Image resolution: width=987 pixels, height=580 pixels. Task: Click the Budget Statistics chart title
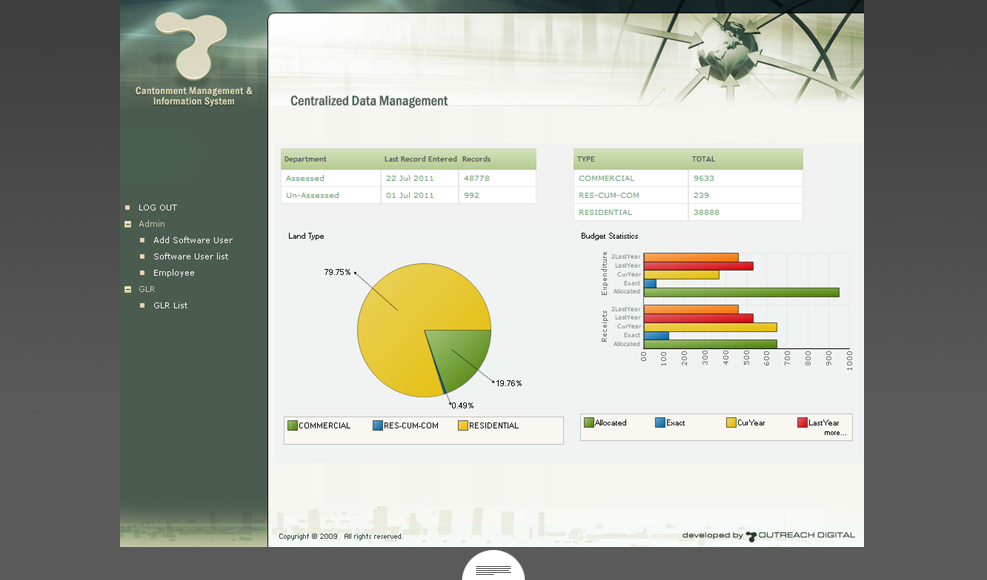609,236
